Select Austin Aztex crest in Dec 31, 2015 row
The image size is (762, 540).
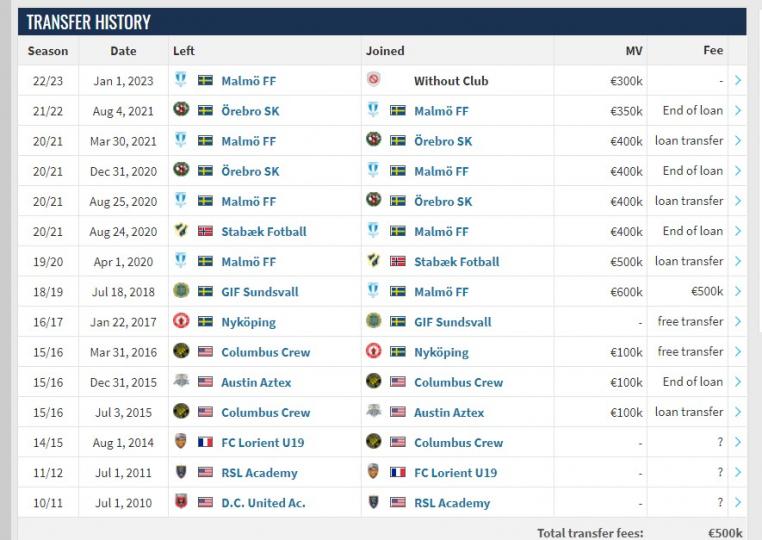tap(181, 382)
